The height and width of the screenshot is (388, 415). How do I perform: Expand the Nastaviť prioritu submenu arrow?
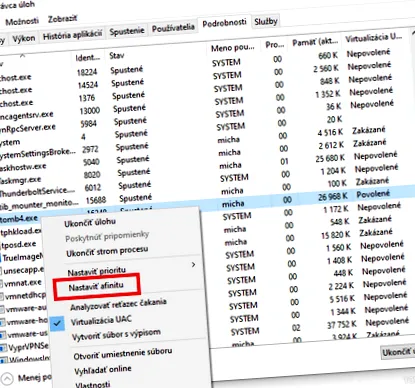click(193, 265)
